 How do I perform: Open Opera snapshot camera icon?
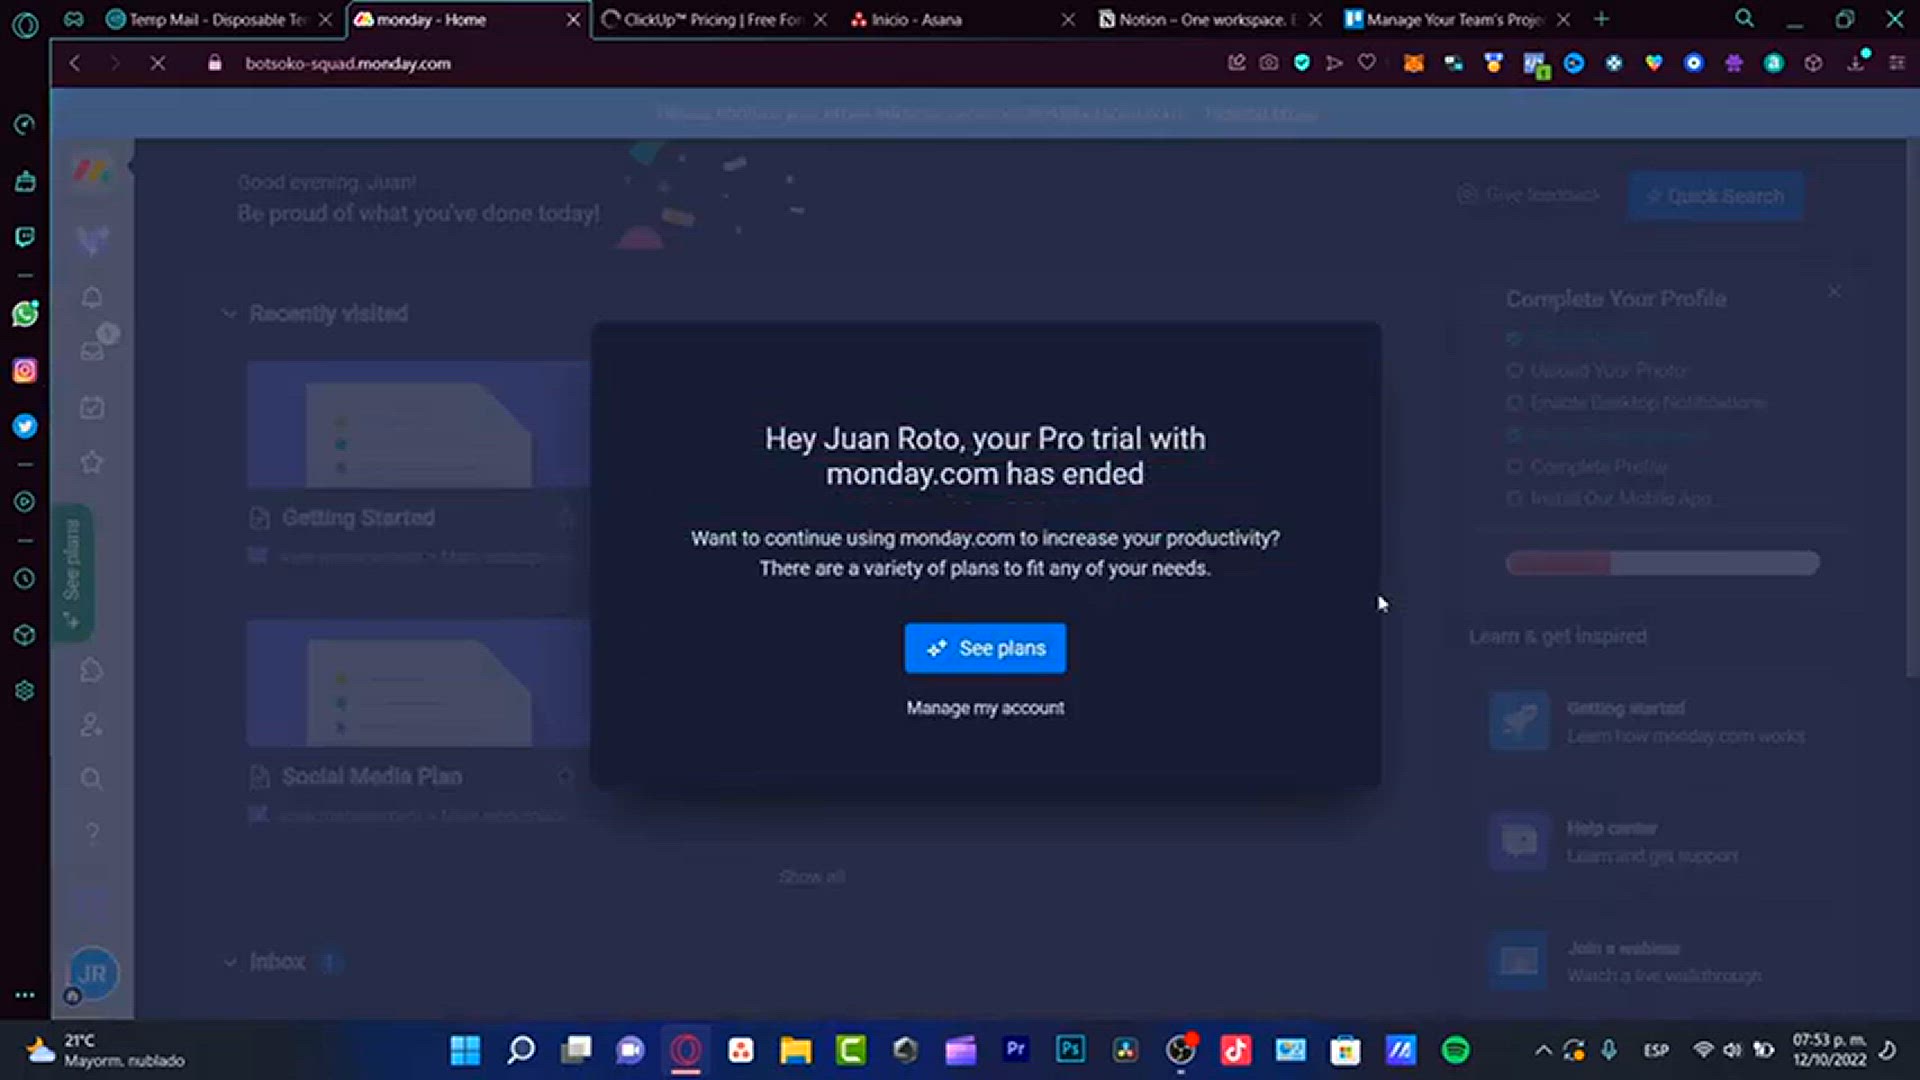point(1269,62)
